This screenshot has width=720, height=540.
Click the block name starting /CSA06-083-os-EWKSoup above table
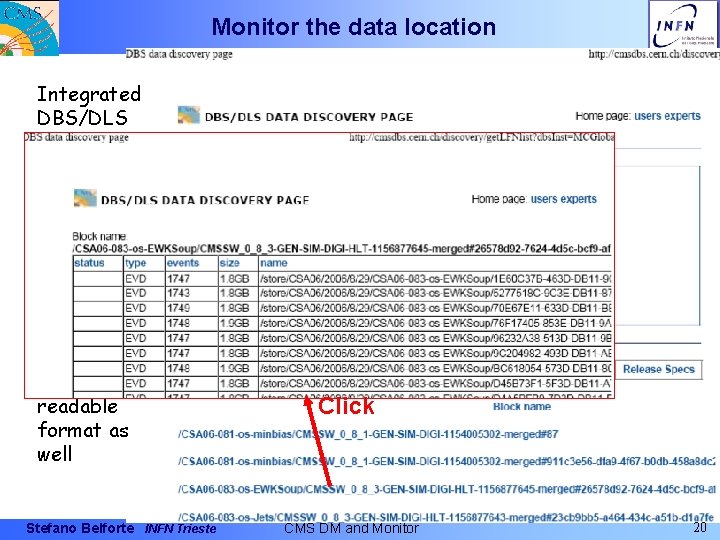[342, 249]
